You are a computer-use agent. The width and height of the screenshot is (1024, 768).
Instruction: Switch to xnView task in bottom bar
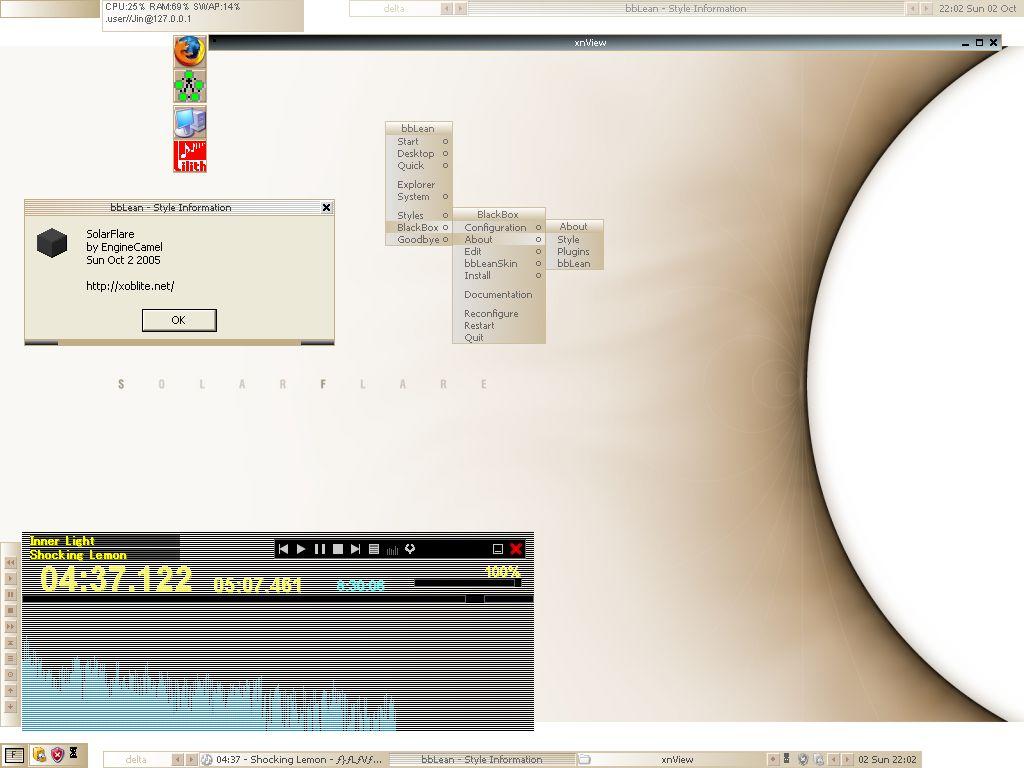click(671, 760)
